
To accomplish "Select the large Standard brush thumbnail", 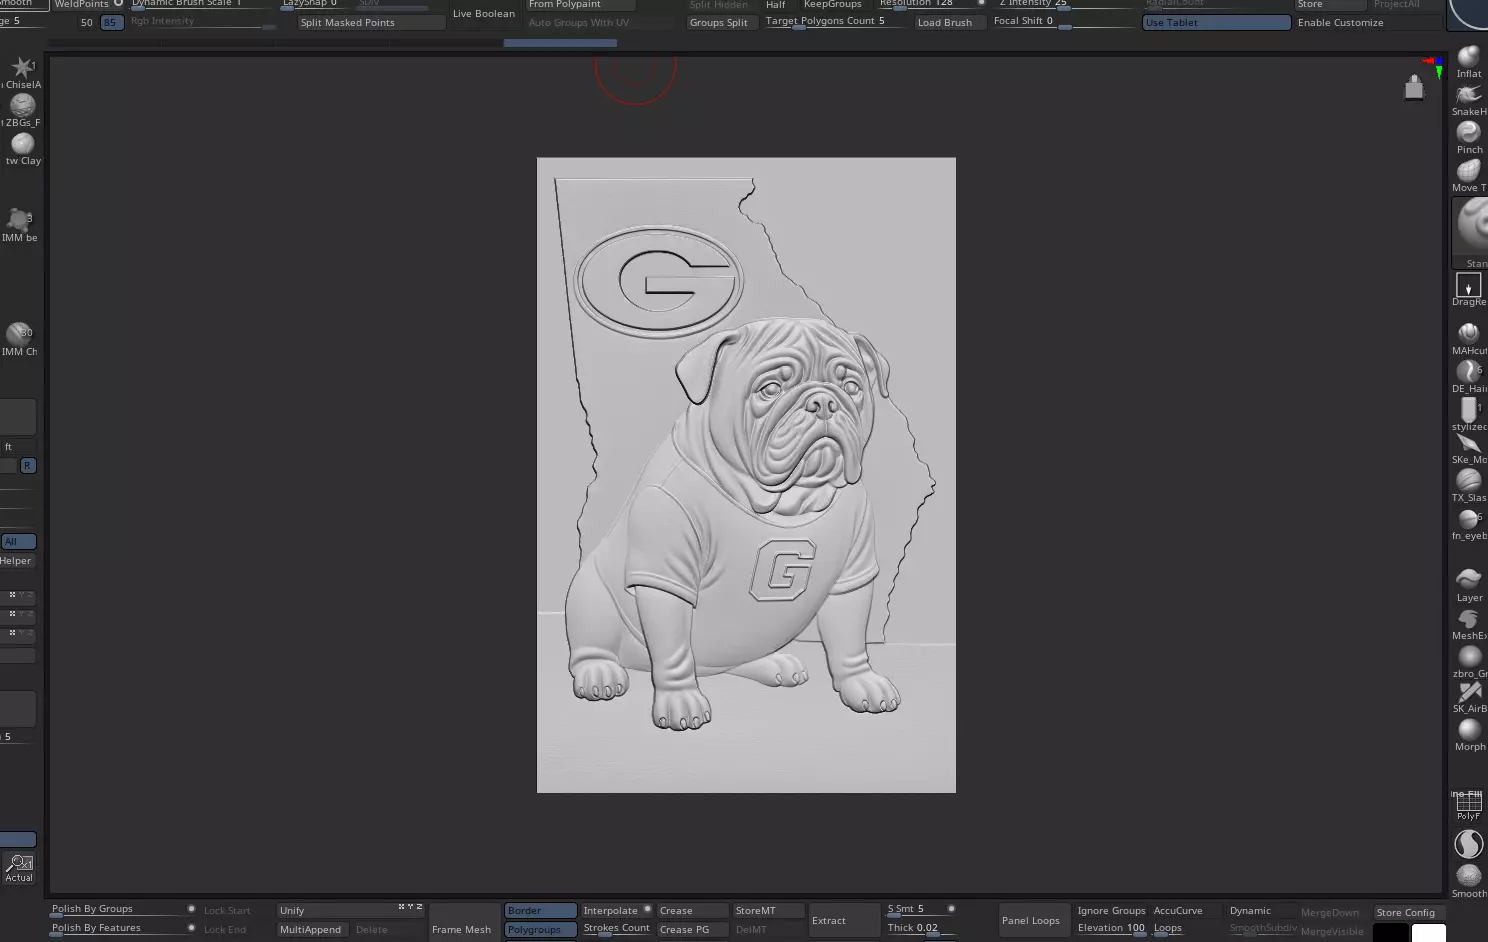I will click(x=1470, y=232).
